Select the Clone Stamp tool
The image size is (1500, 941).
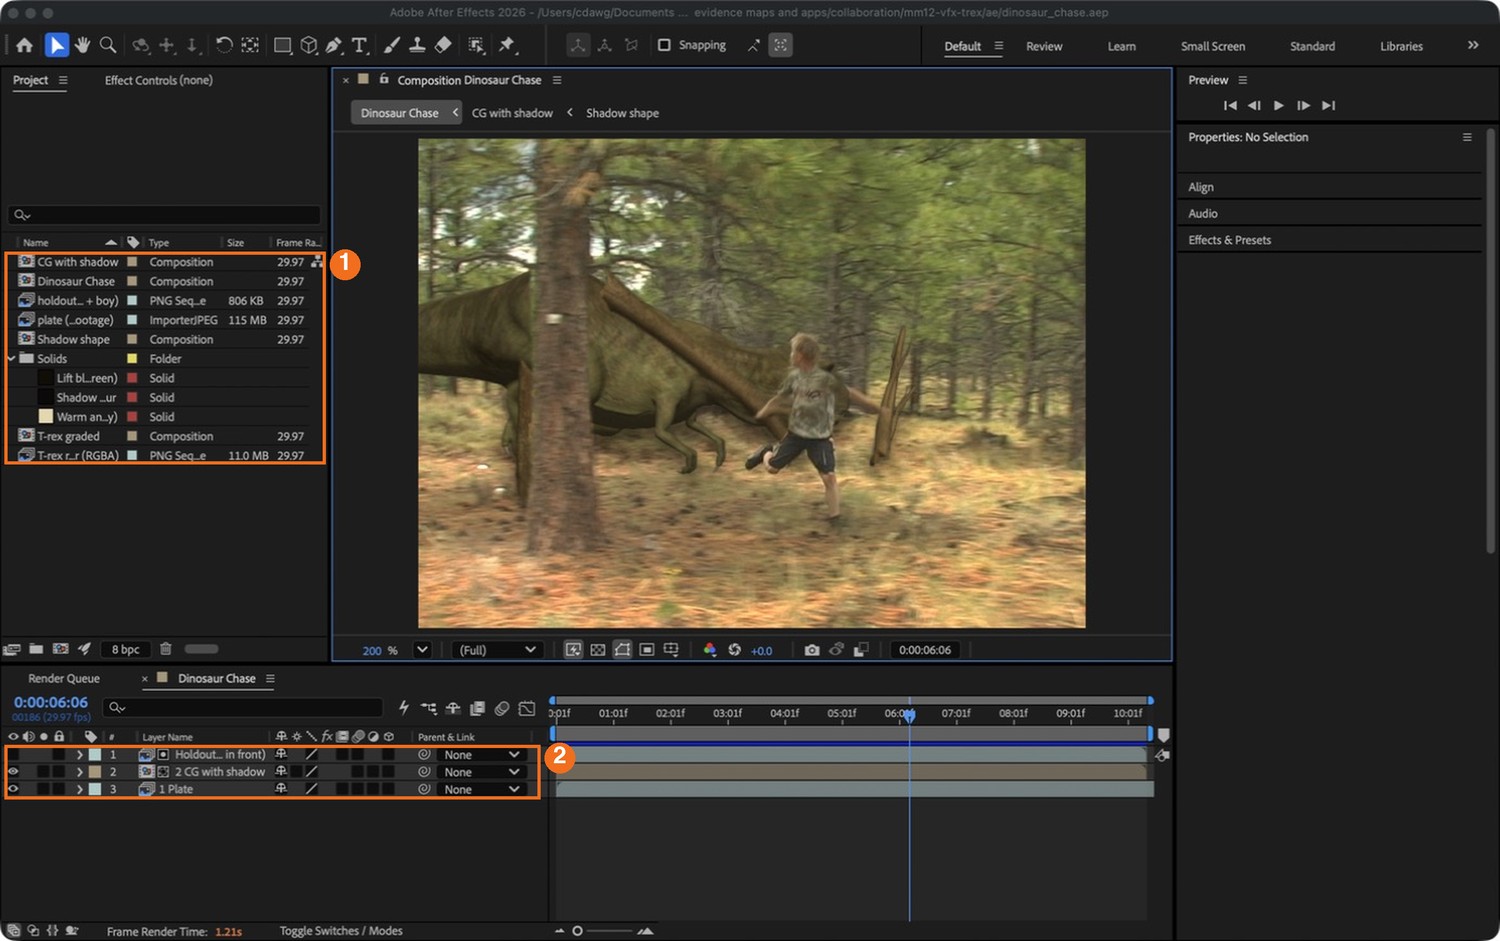click(x=417, y=45)
